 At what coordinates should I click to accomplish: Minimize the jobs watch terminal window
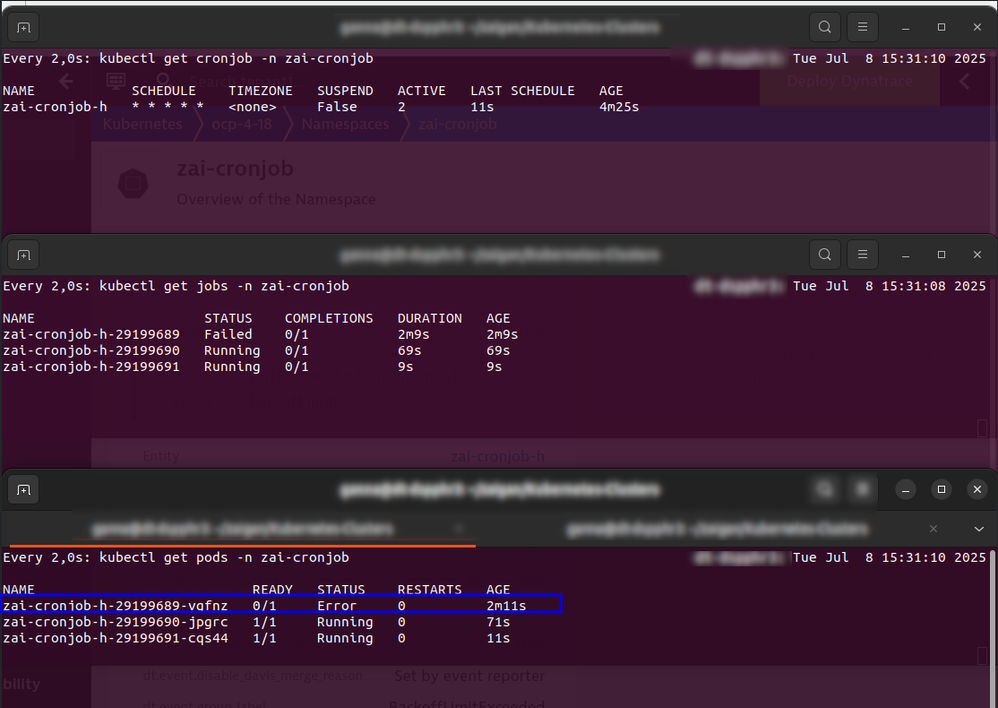(905, 255)
